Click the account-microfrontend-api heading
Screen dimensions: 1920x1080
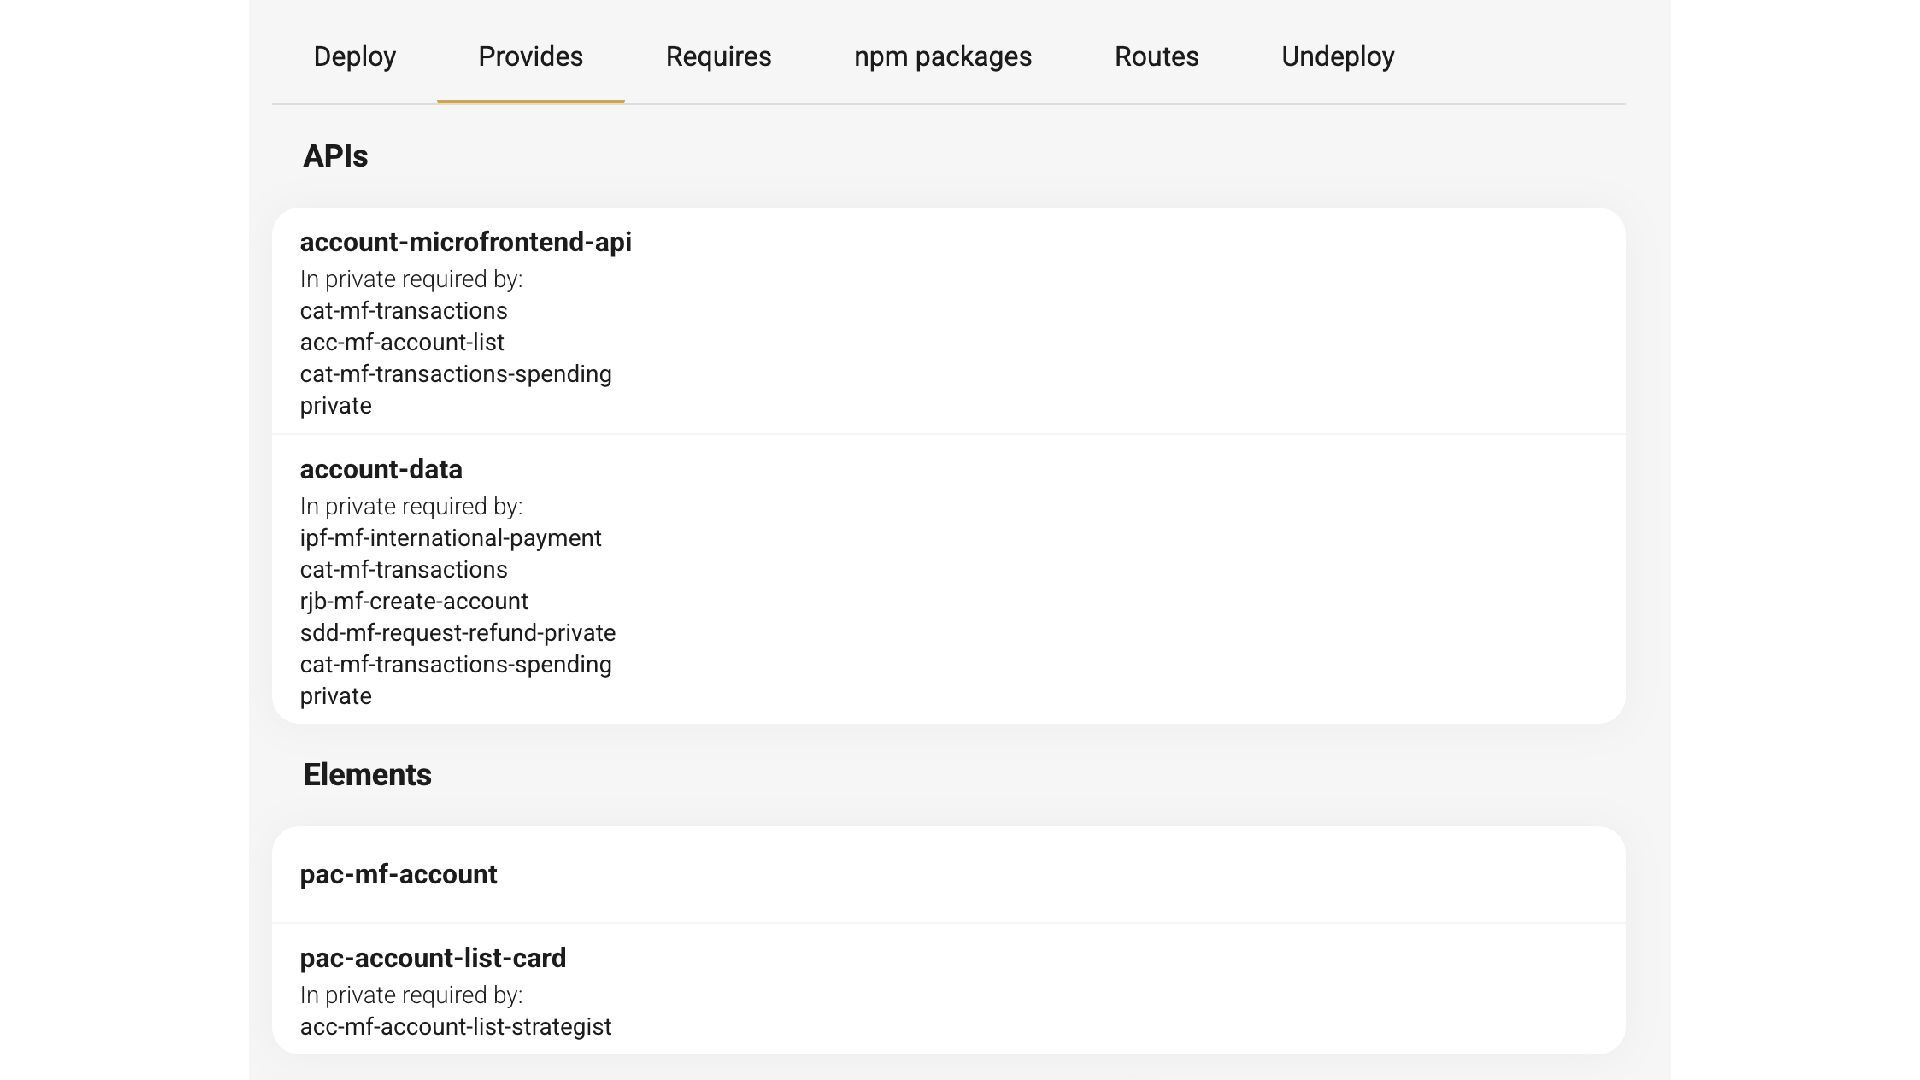(465, 243)
